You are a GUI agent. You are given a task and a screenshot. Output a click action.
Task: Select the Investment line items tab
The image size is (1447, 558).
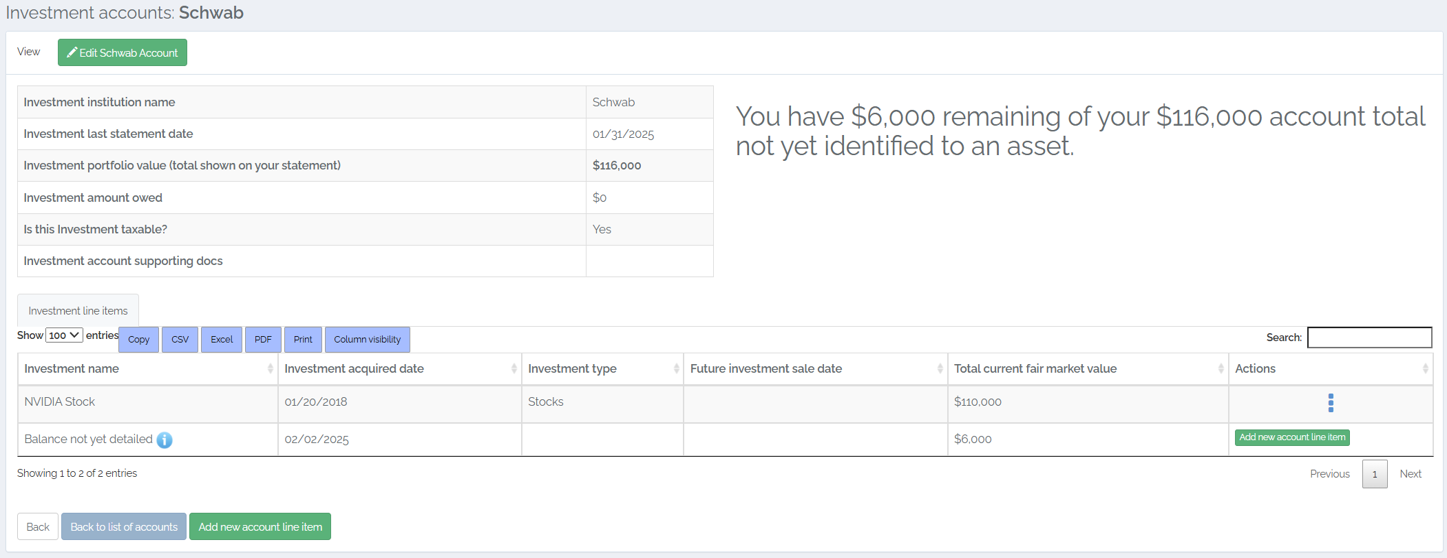(78, 311)
